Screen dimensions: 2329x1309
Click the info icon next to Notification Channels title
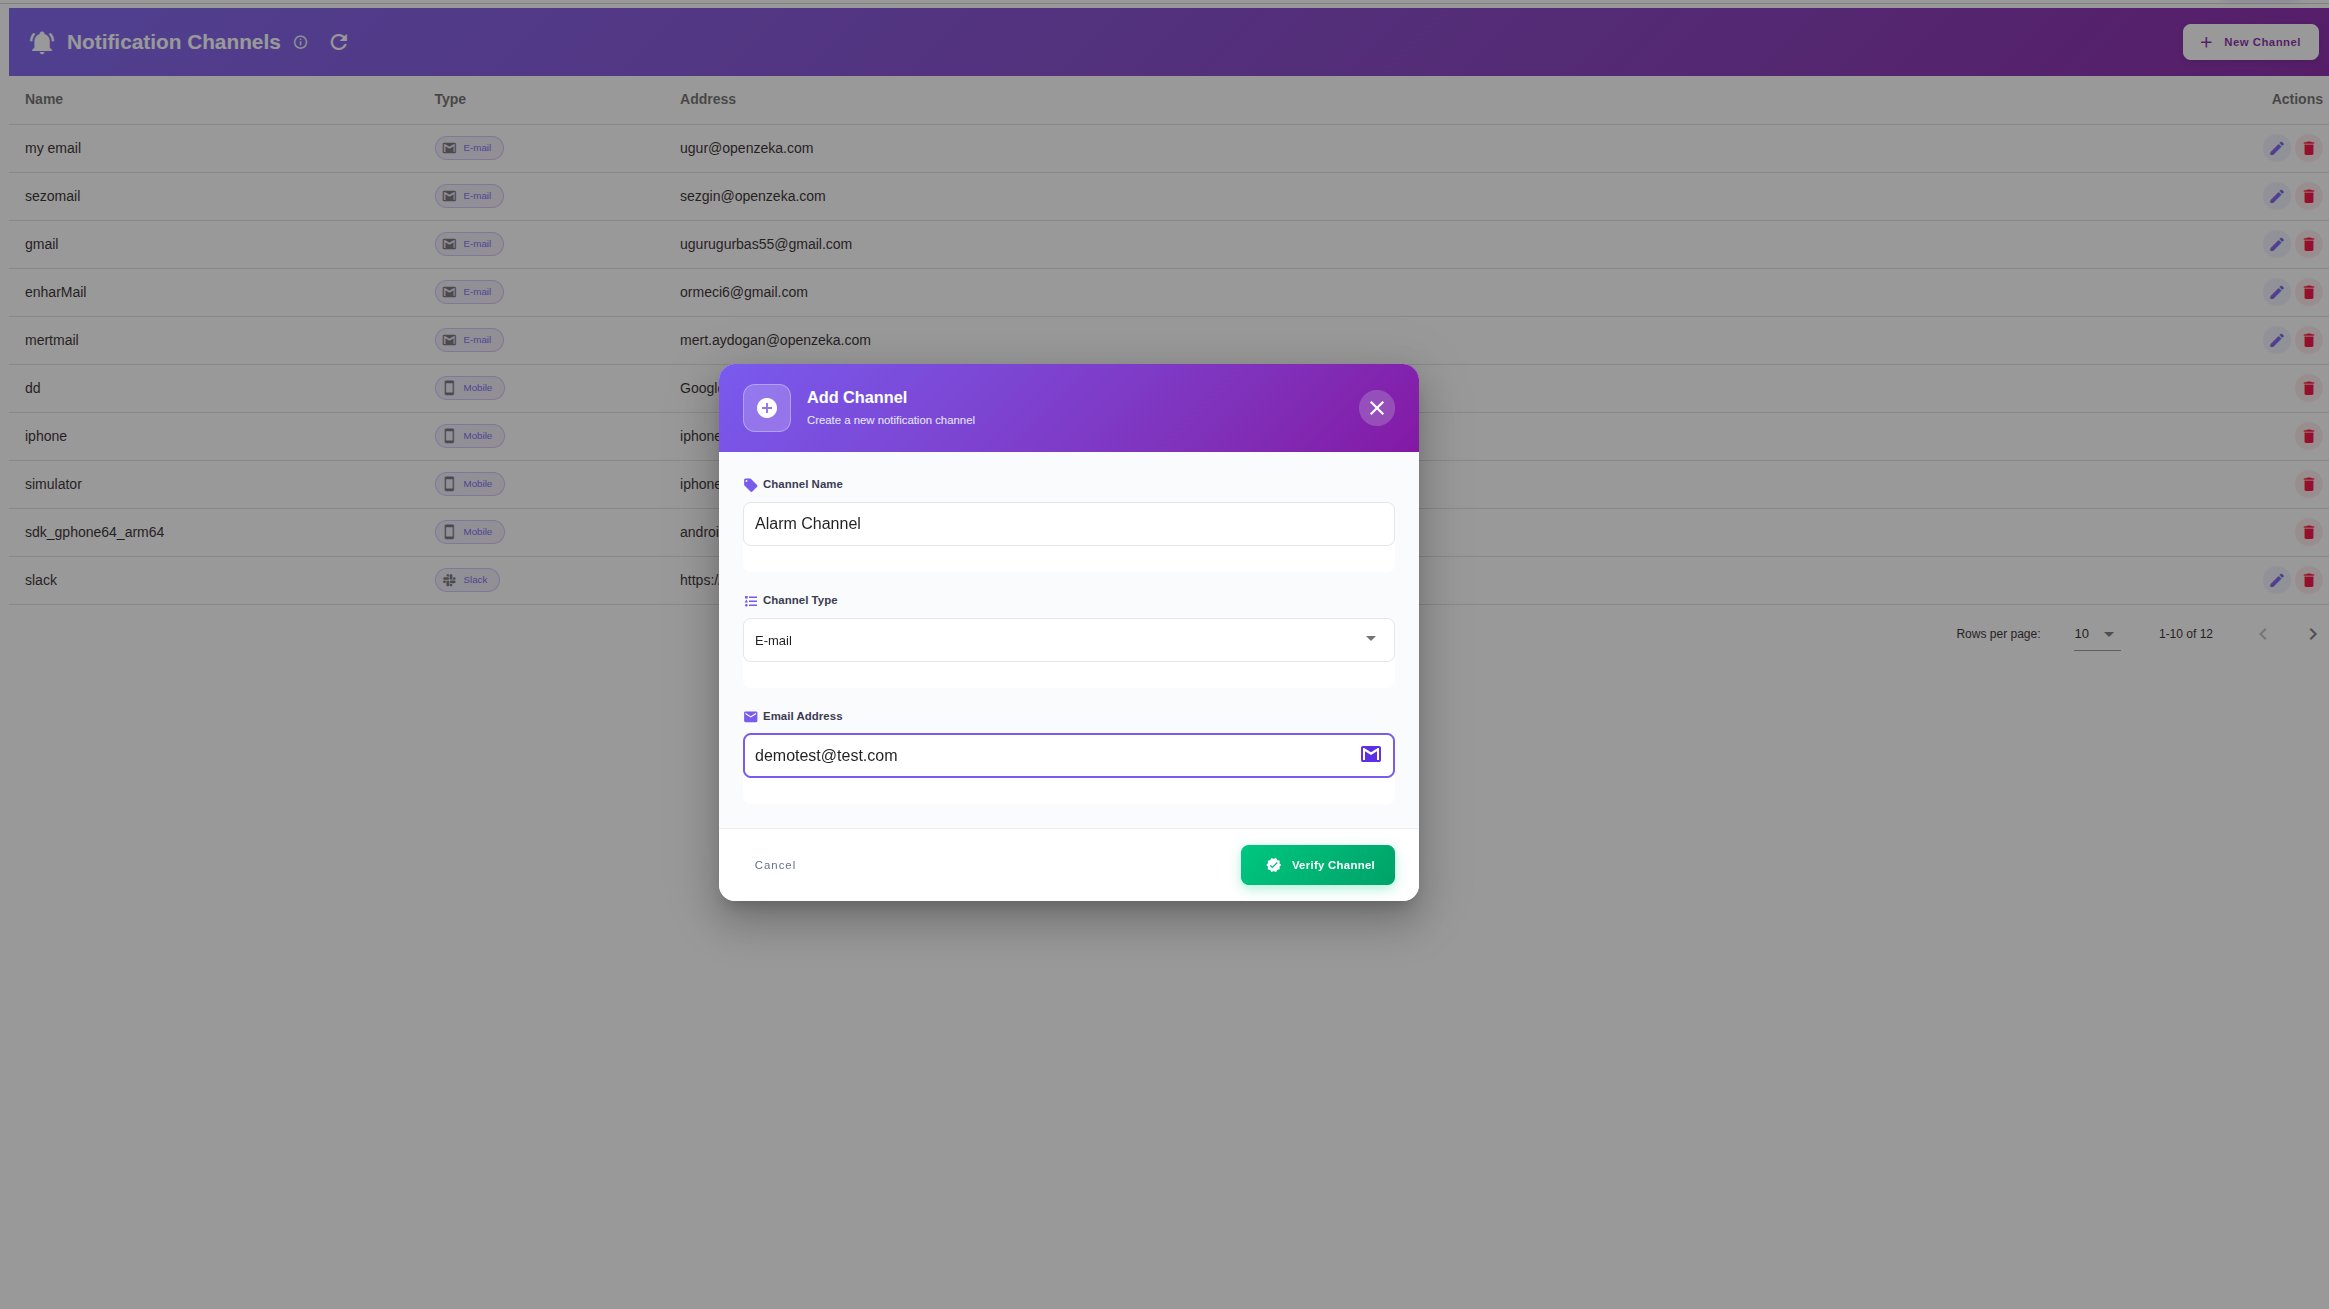coord(301,42)
